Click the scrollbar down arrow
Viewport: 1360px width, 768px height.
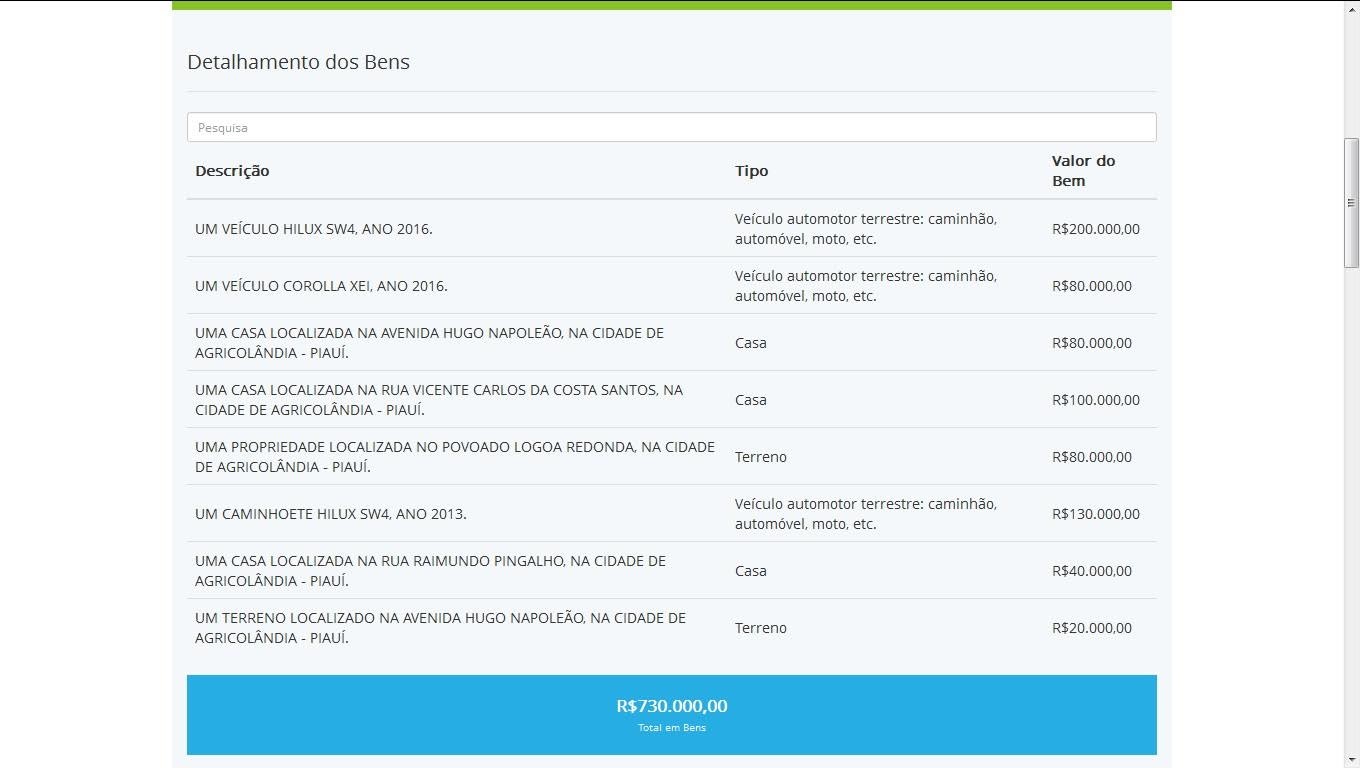pos(1351,760)
